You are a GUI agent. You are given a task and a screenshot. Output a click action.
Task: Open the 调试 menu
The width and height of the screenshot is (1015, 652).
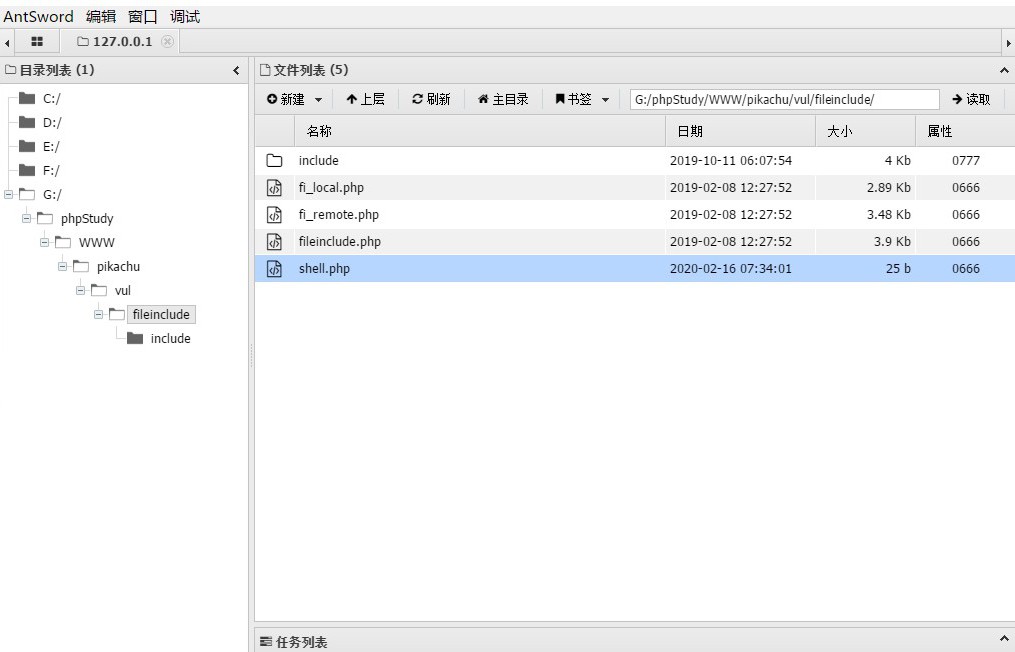[185, 16]
